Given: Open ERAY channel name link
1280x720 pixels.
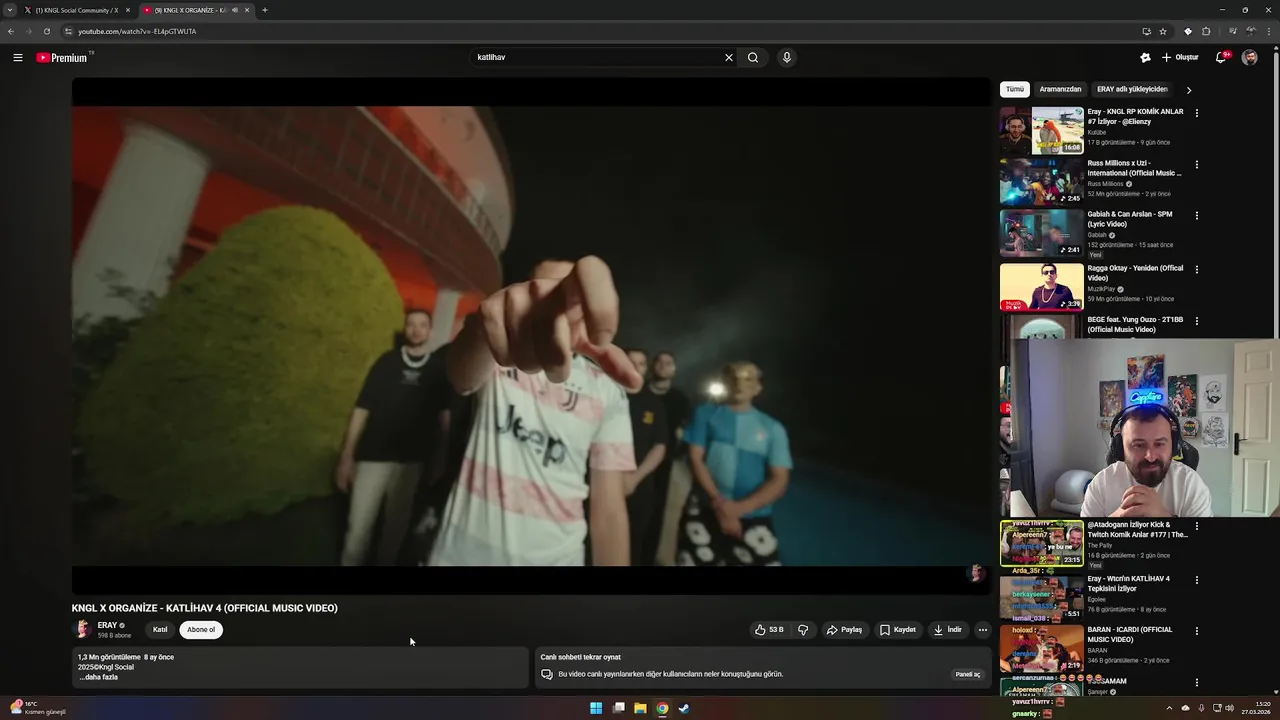Looking at the screenshot, I should (107, 625).
